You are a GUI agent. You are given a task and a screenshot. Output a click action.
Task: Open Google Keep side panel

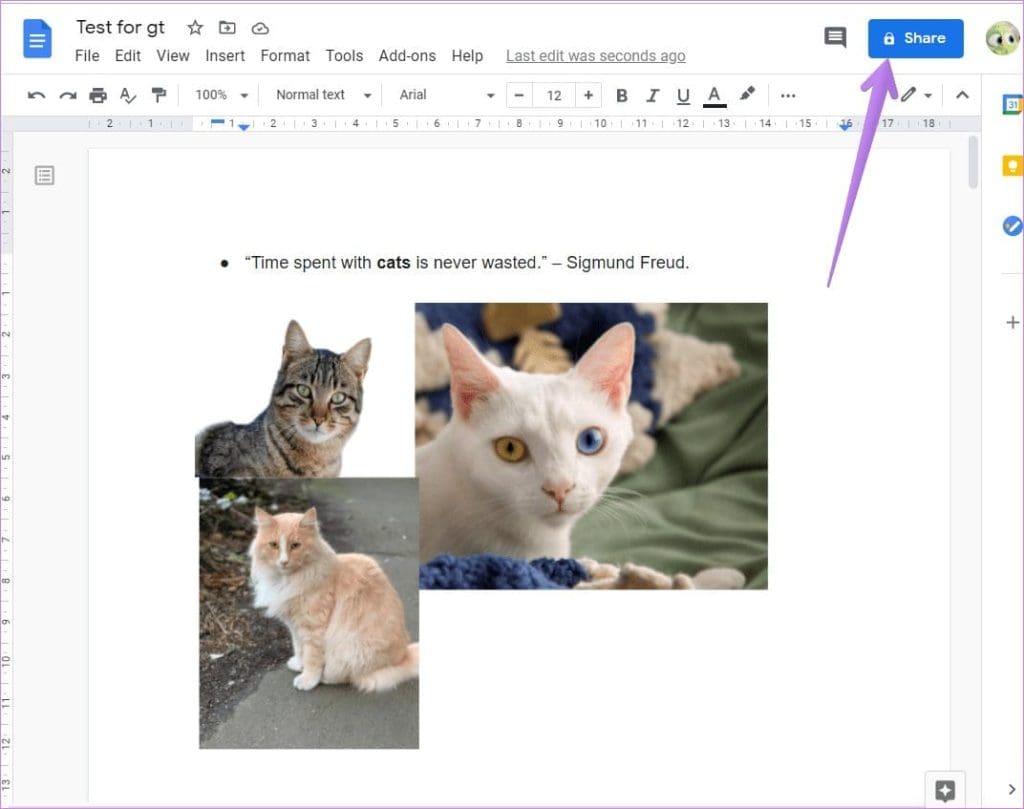1011,165
